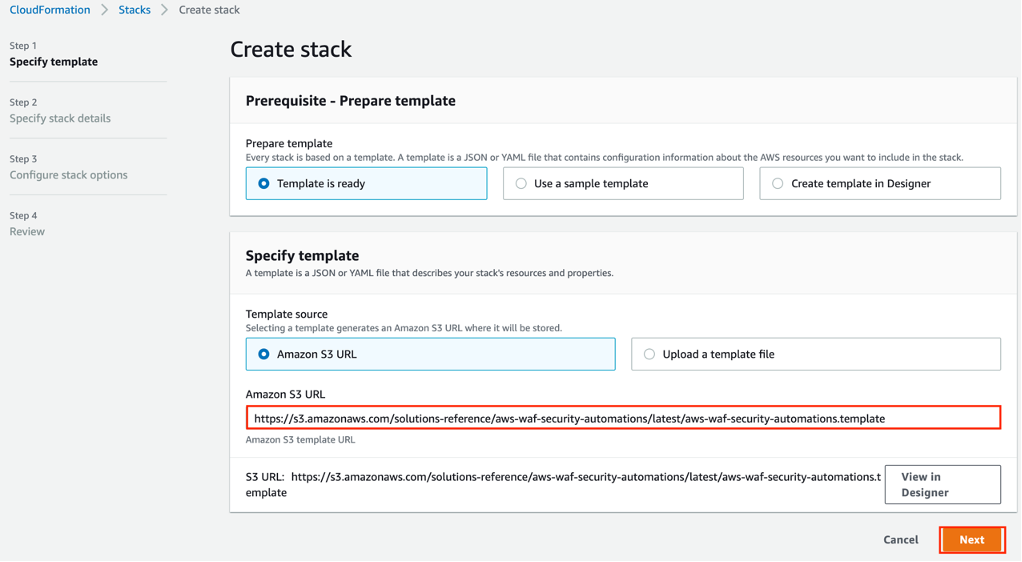Choose the "Use a sample template" option
Viewport: 1022px width, 562px height.
(521, 184)
